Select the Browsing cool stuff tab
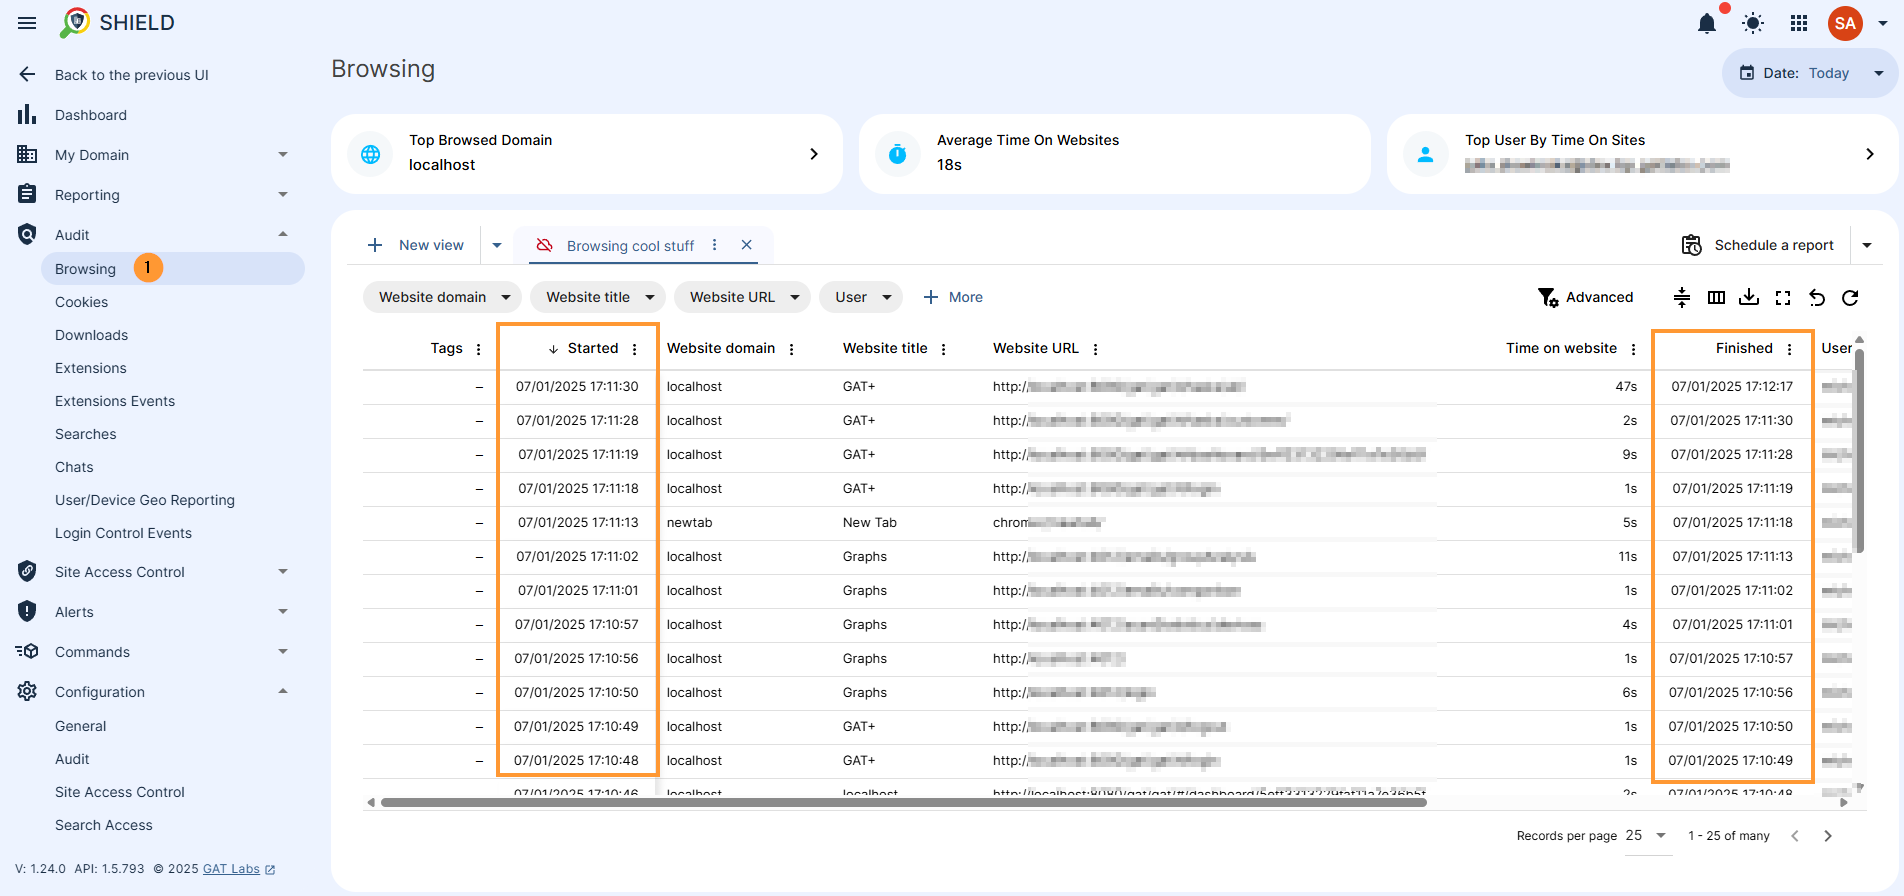This screenshot has width=1904, height=896. [x=630, y=246]
